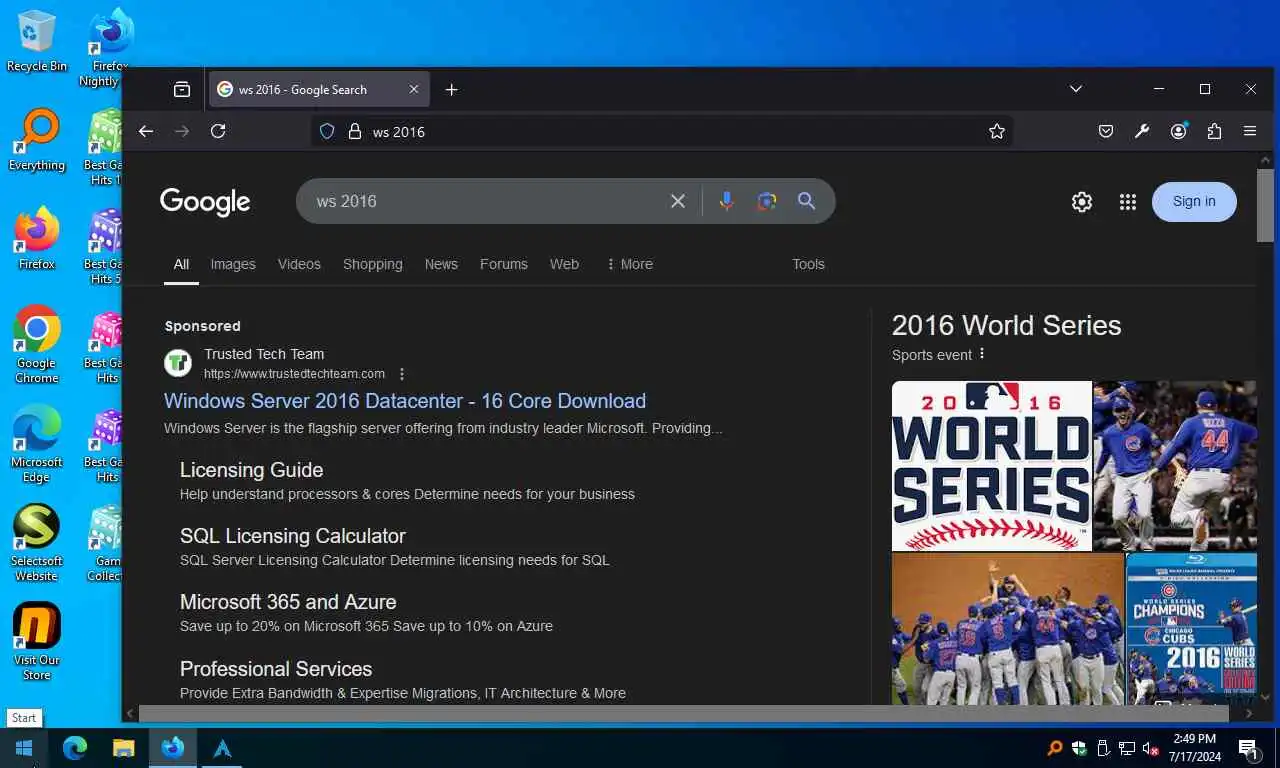Image resolution: width=1280 pixels, height=768 pixels.
Task: Open the 2016 World Series logo image
Action: tap(992, 466)
